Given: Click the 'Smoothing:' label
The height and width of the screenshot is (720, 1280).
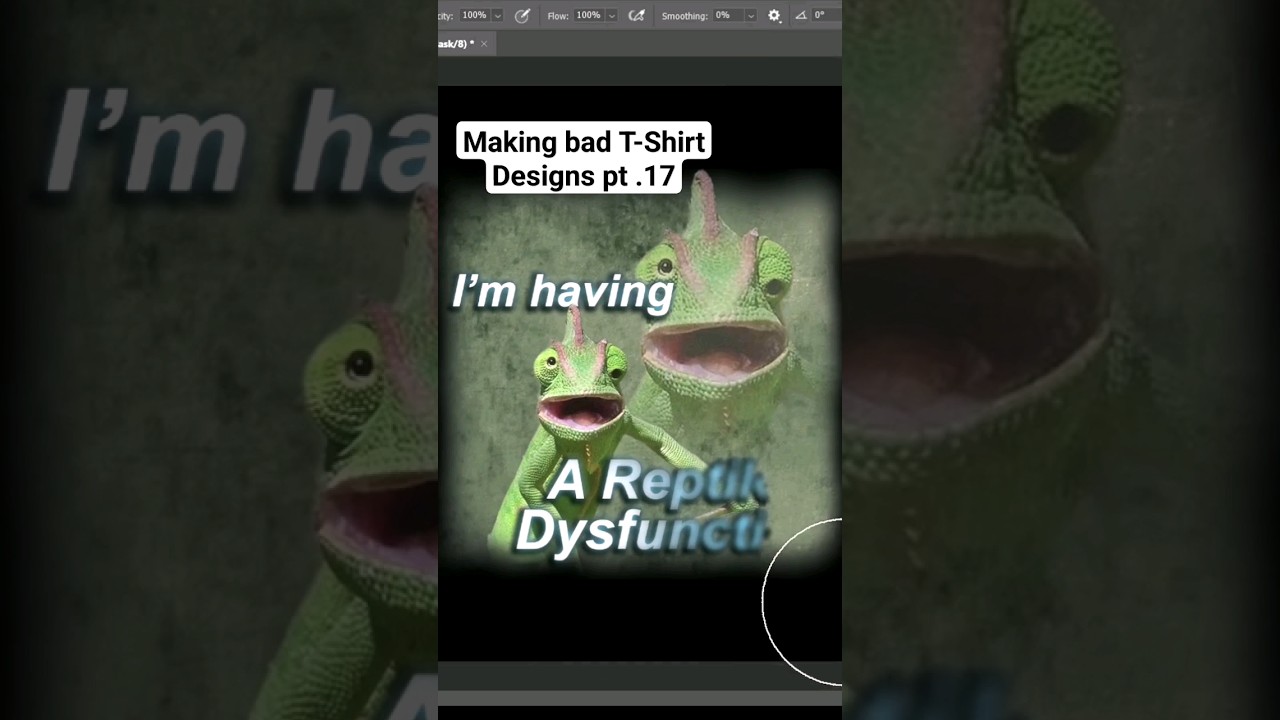Looking at the screenshot, I should (685, 16).
